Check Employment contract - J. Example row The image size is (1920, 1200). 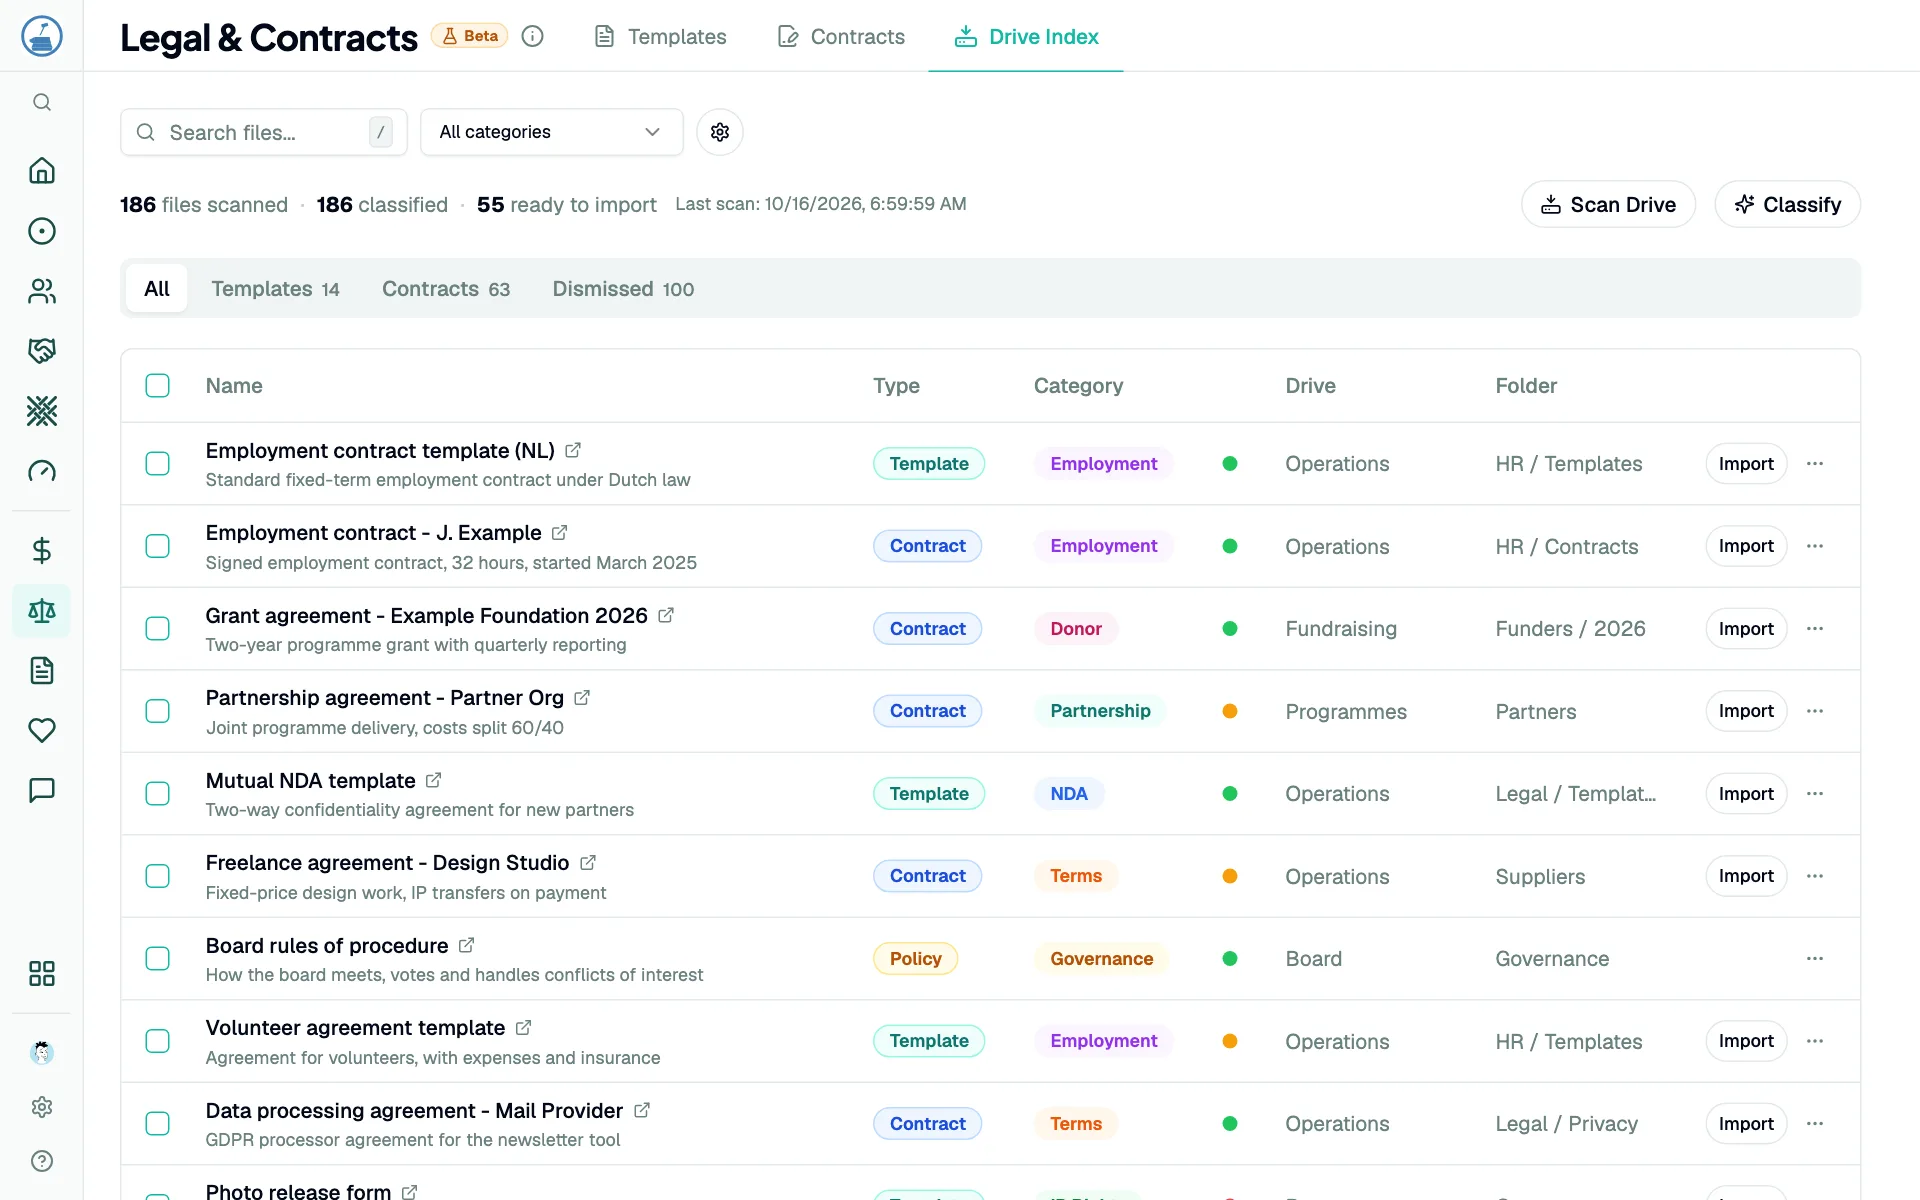(158, 546)
